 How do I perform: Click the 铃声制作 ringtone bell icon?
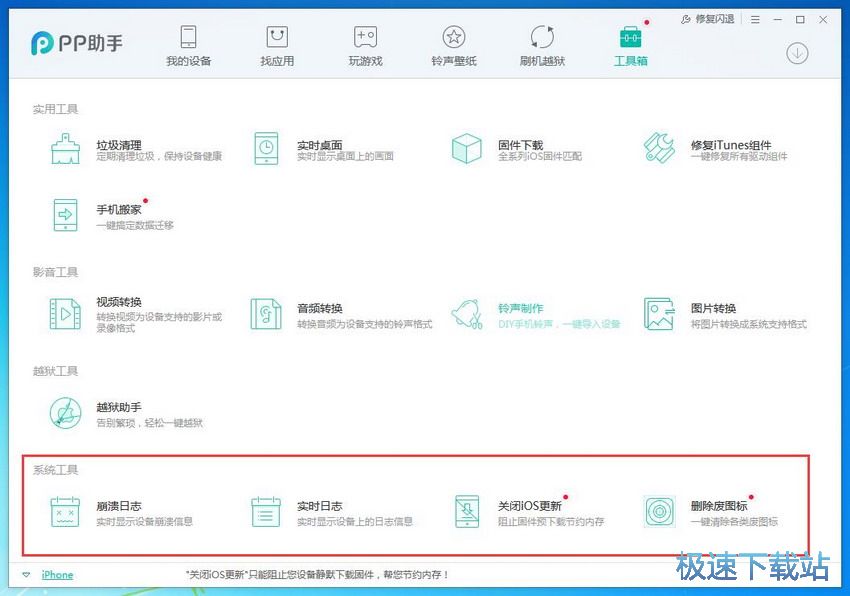(466, 313)
